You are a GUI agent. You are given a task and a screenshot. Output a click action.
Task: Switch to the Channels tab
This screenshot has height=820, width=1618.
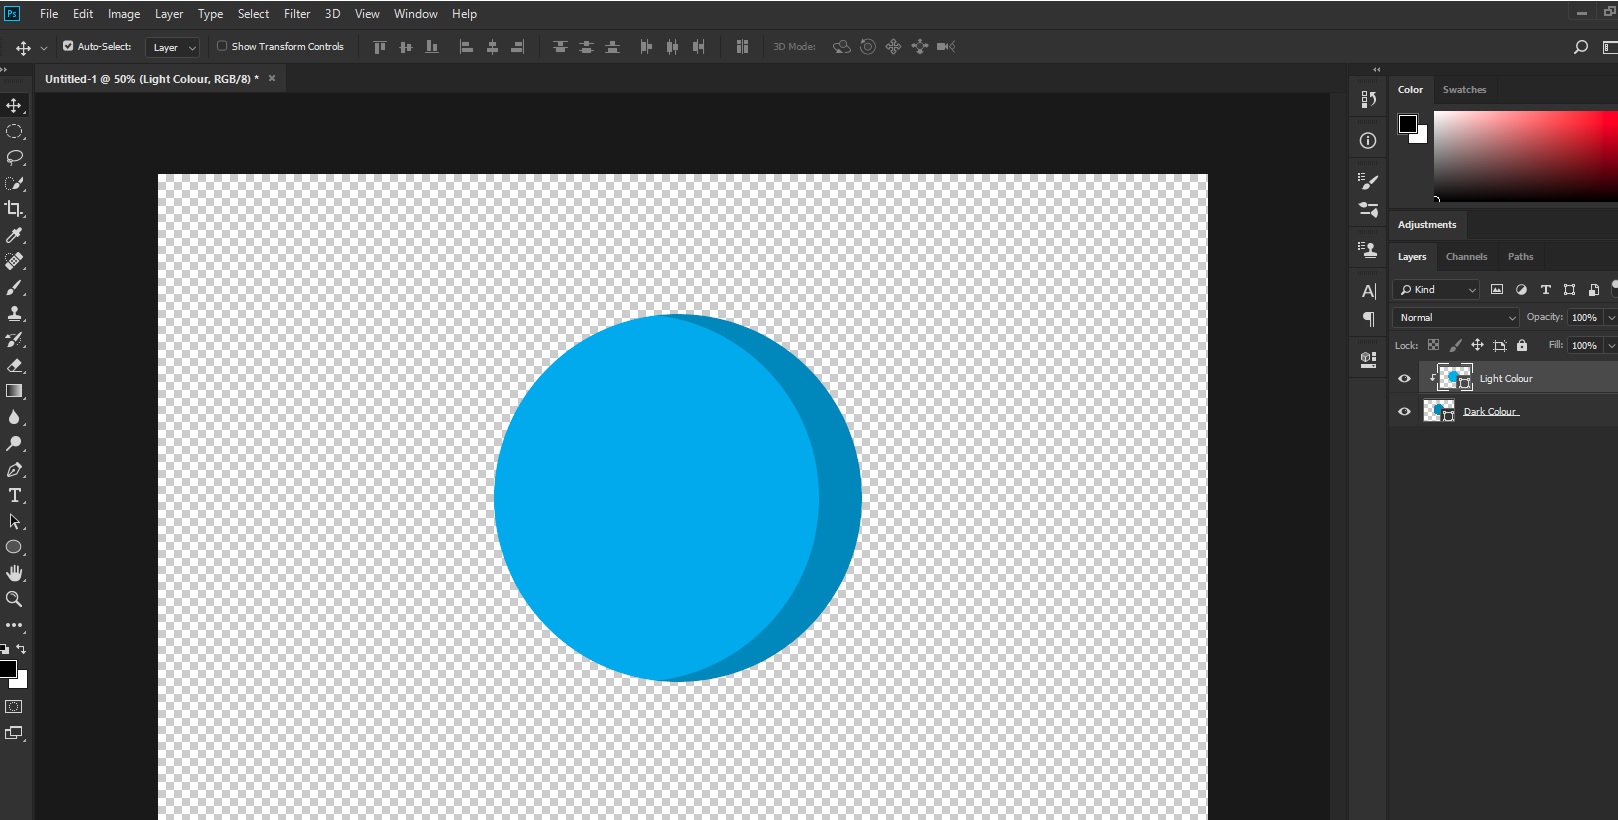pyautogui.click(x=1466, y=257)
